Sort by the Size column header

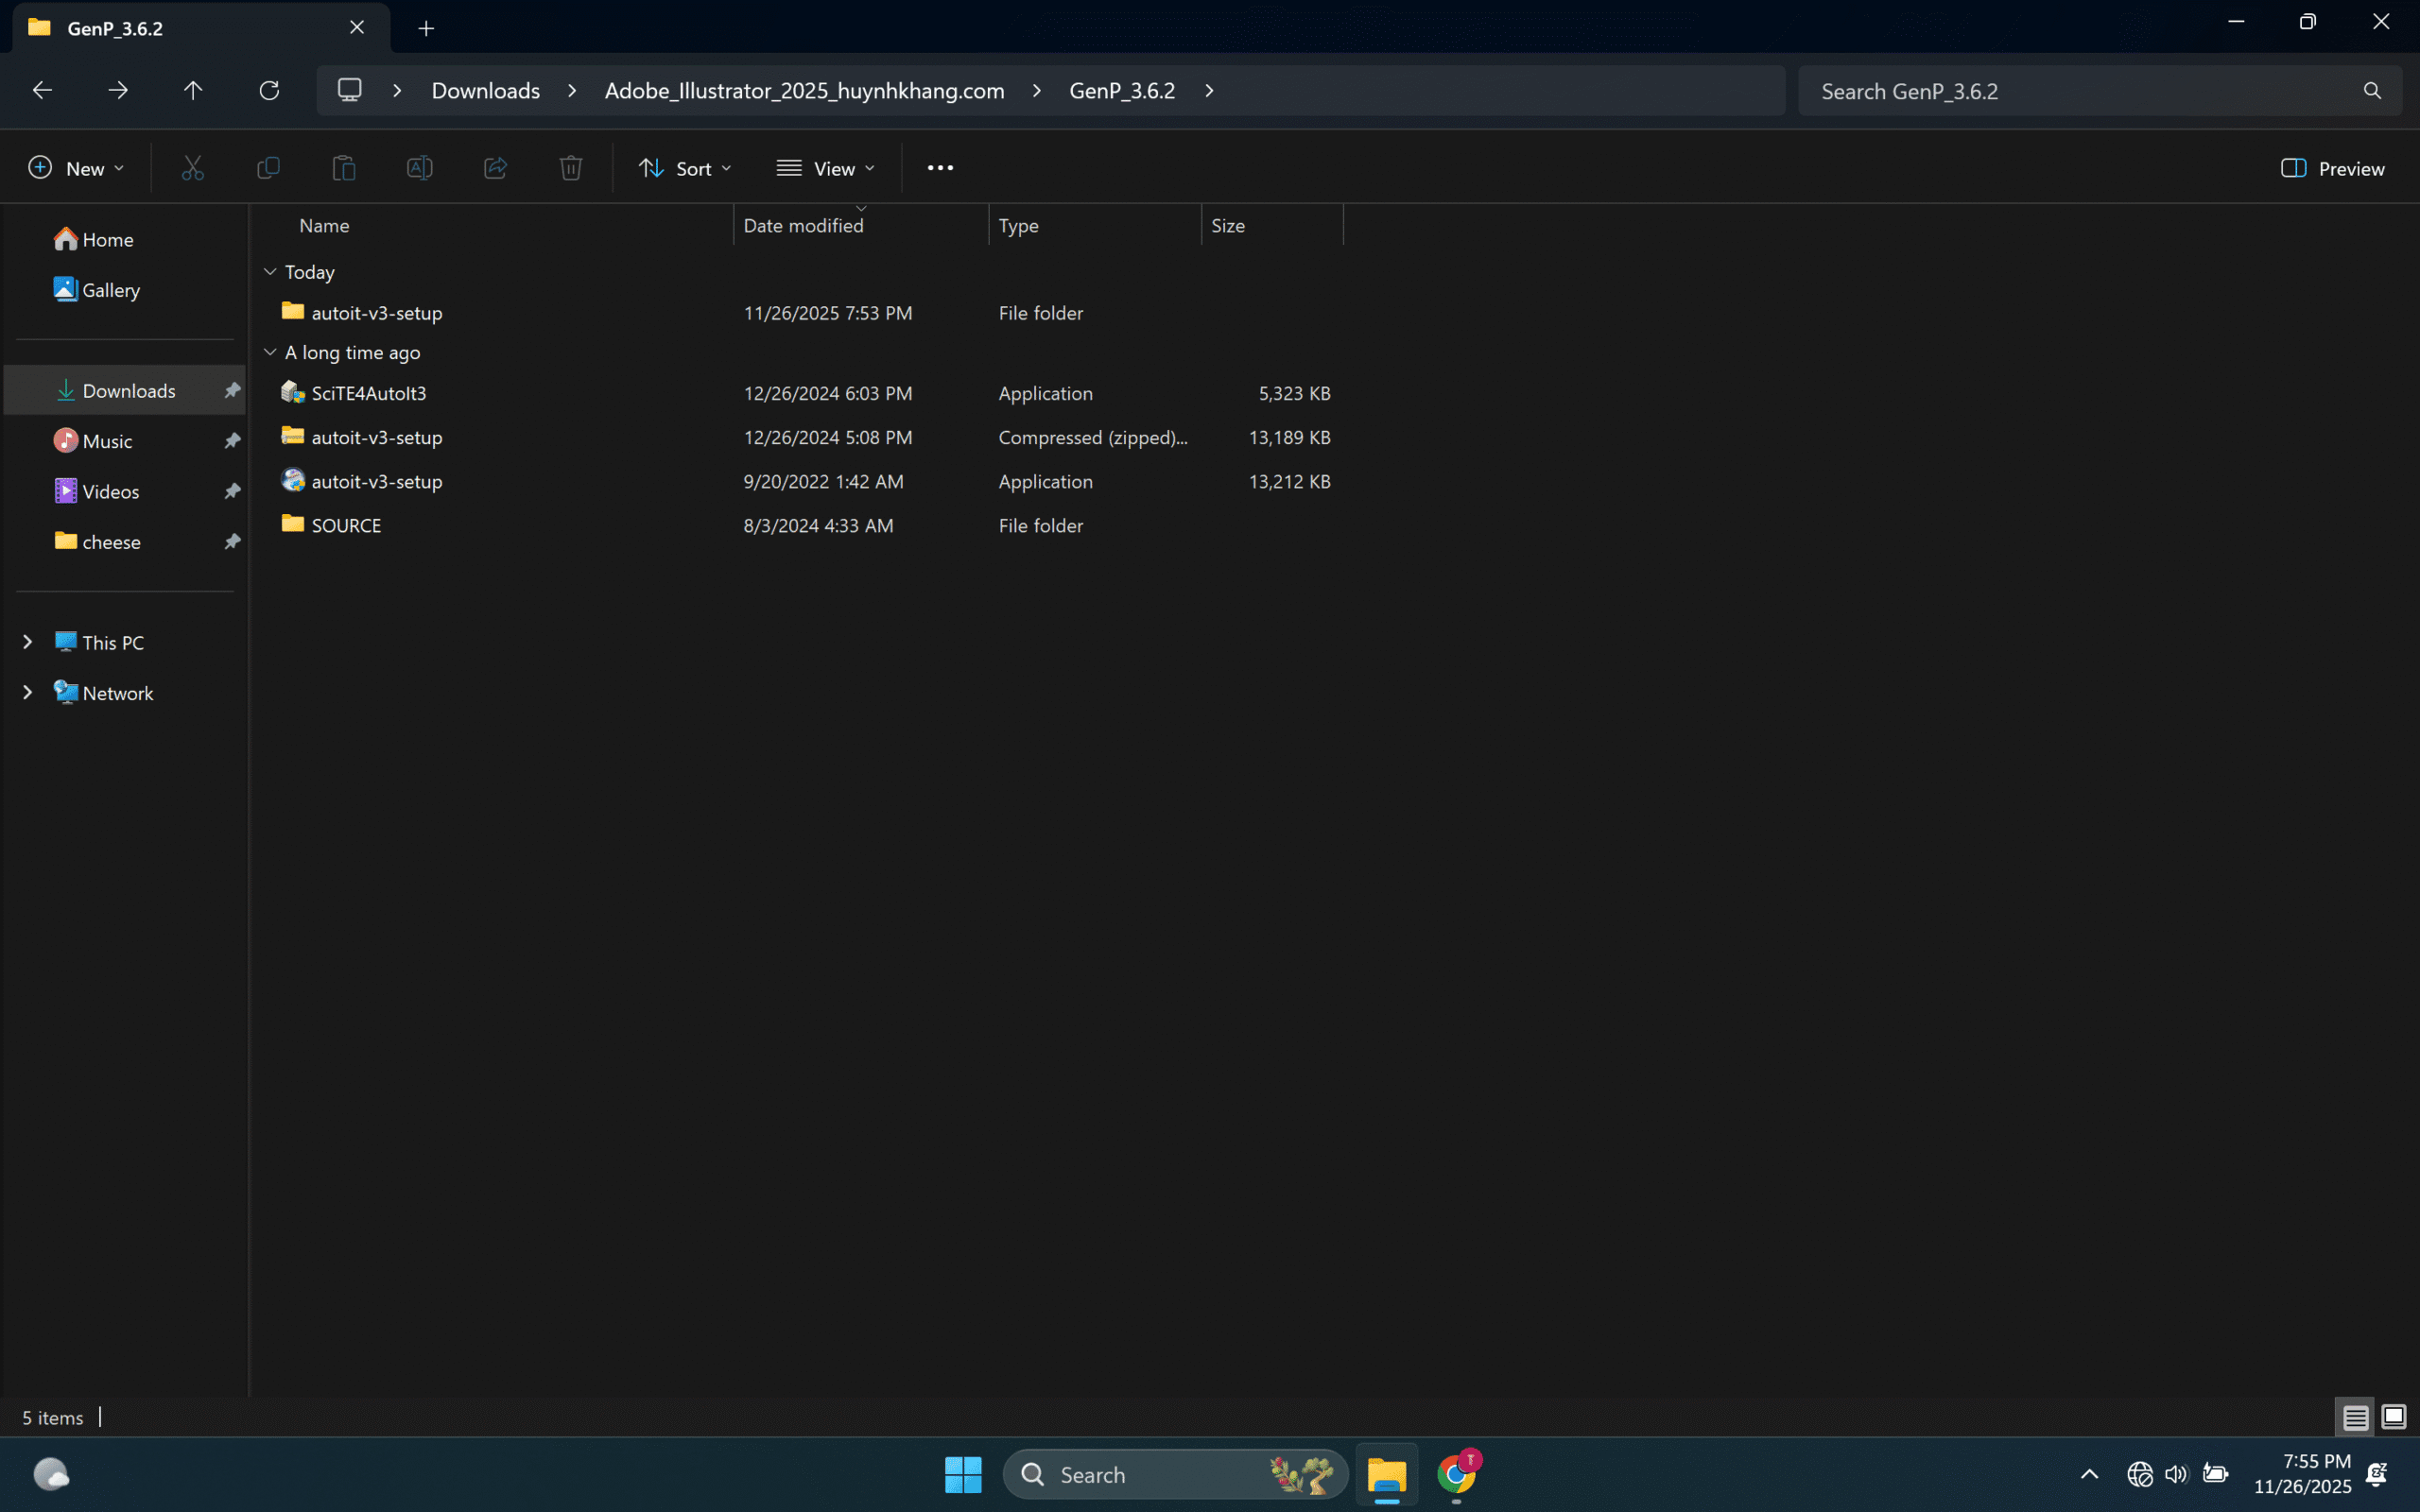[x=1228, y=226]
